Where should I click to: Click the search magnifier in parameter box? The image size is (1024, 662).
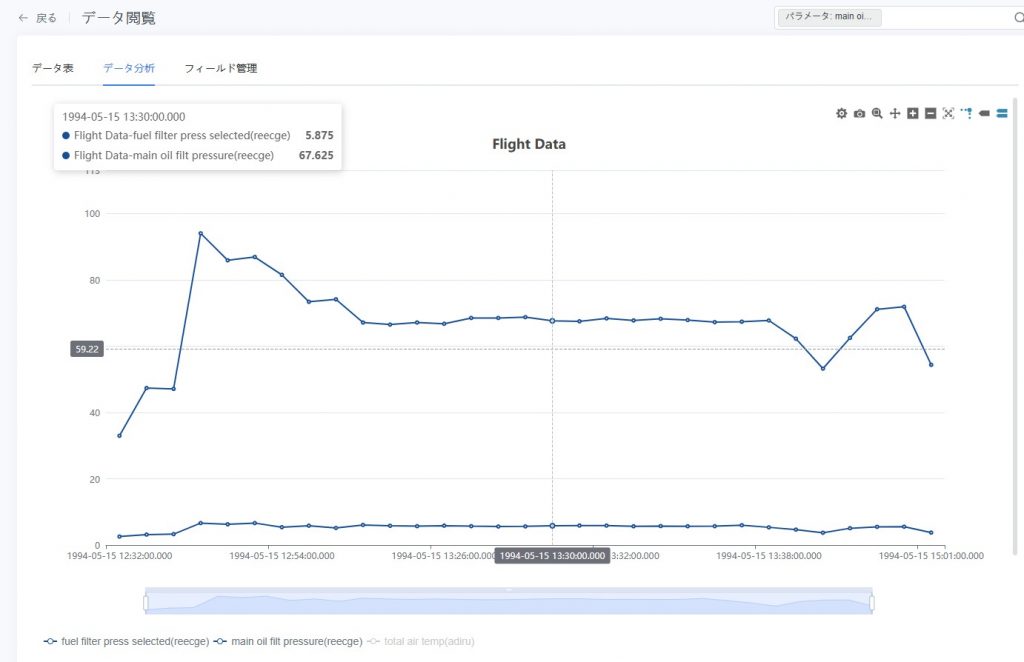pos(1018,18)
